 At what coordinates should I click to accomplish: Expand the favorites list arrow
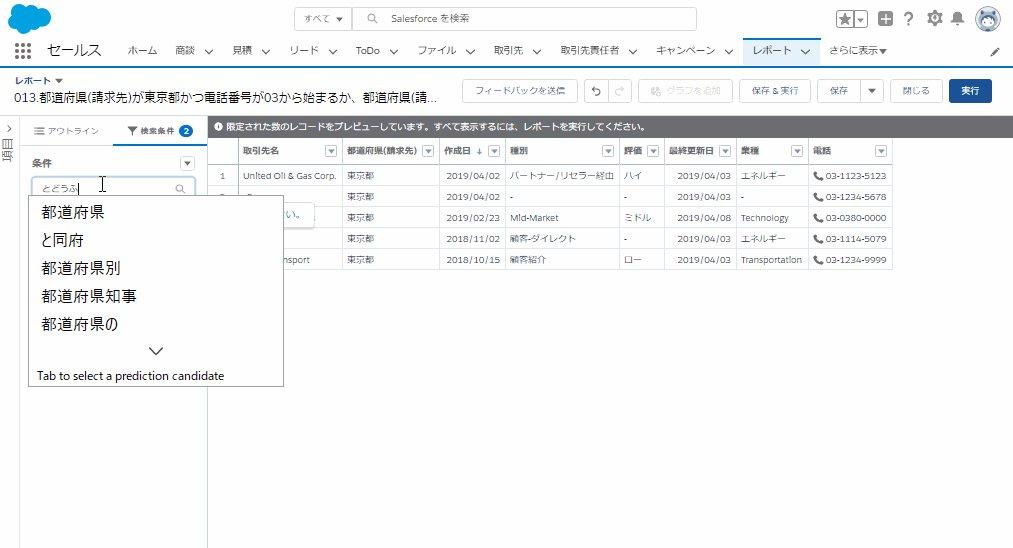tap(861, 19)
